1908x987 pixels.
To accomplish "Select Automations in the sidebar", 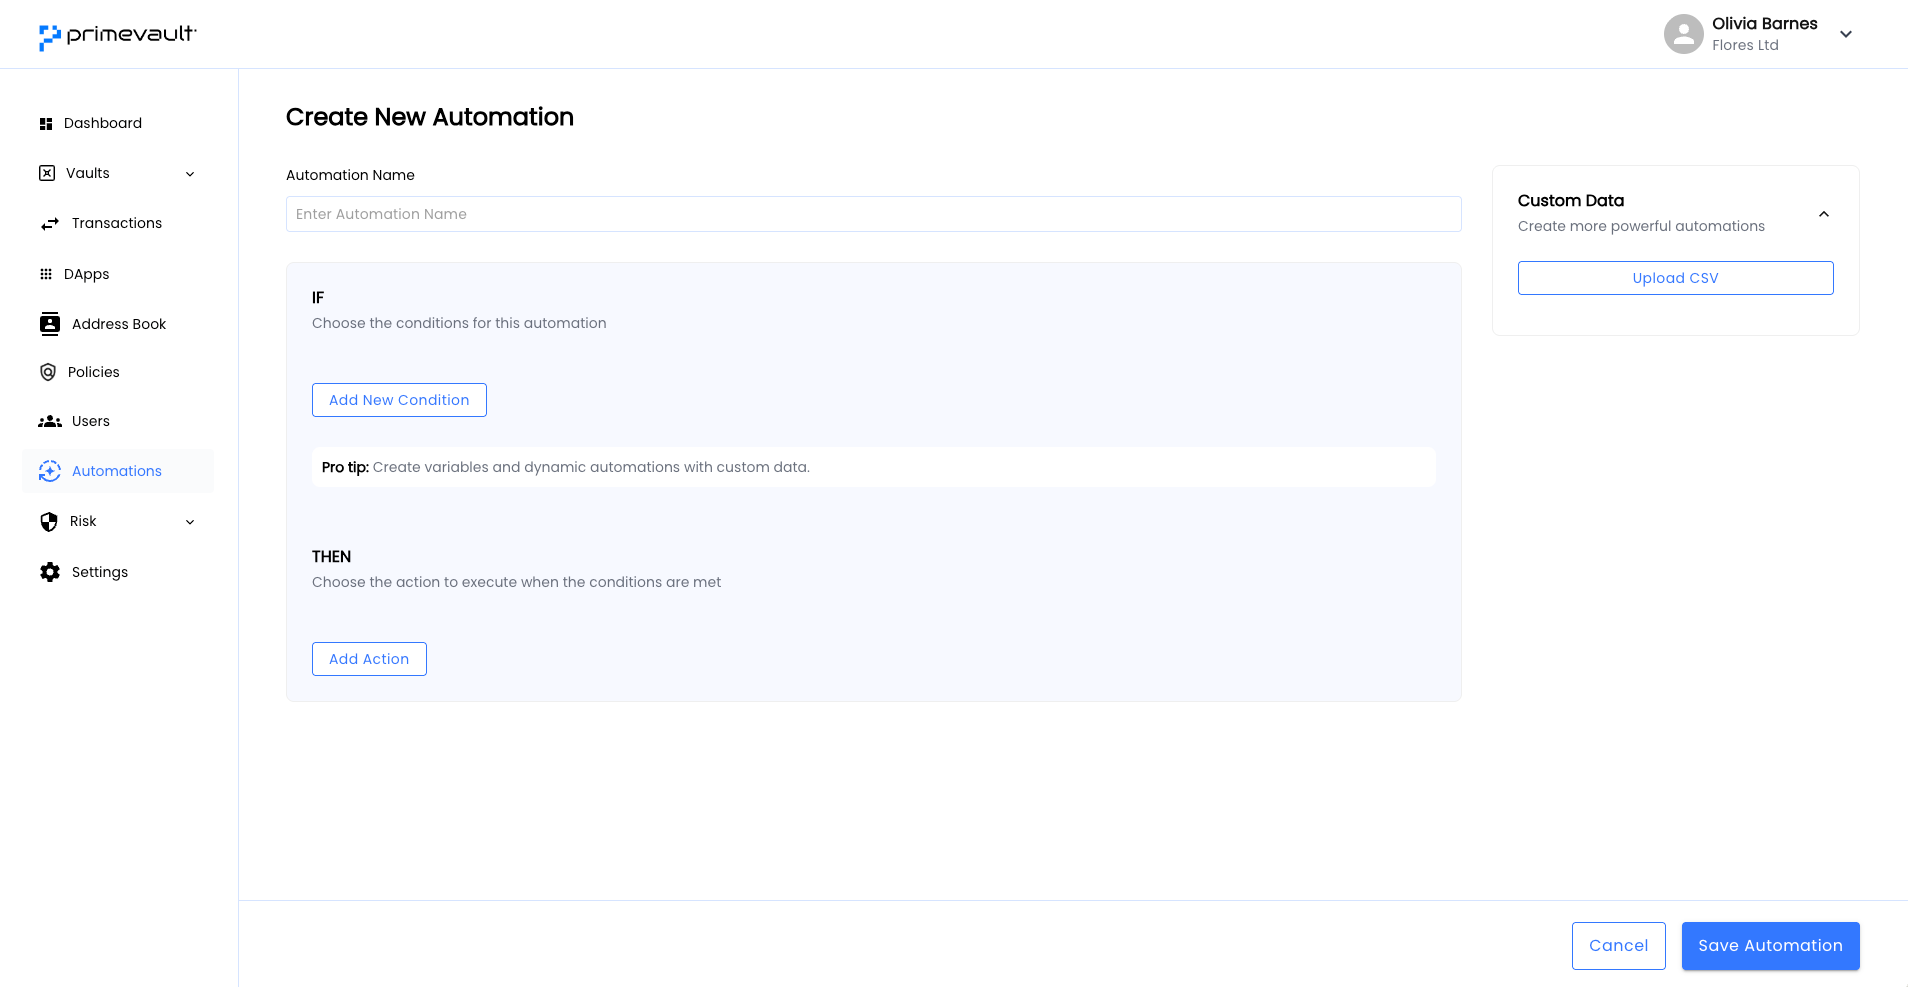I will click(118, 471).
